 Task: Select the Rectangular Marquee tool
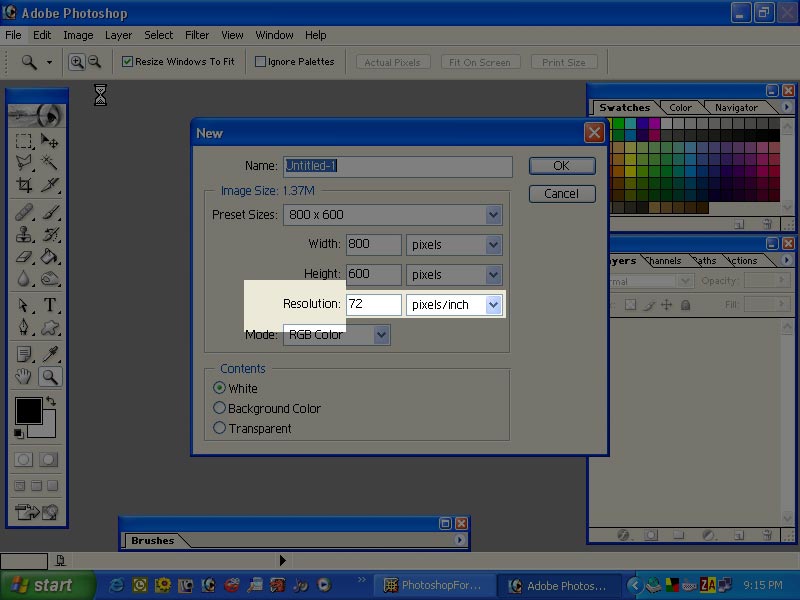click(x=24, y=141)
